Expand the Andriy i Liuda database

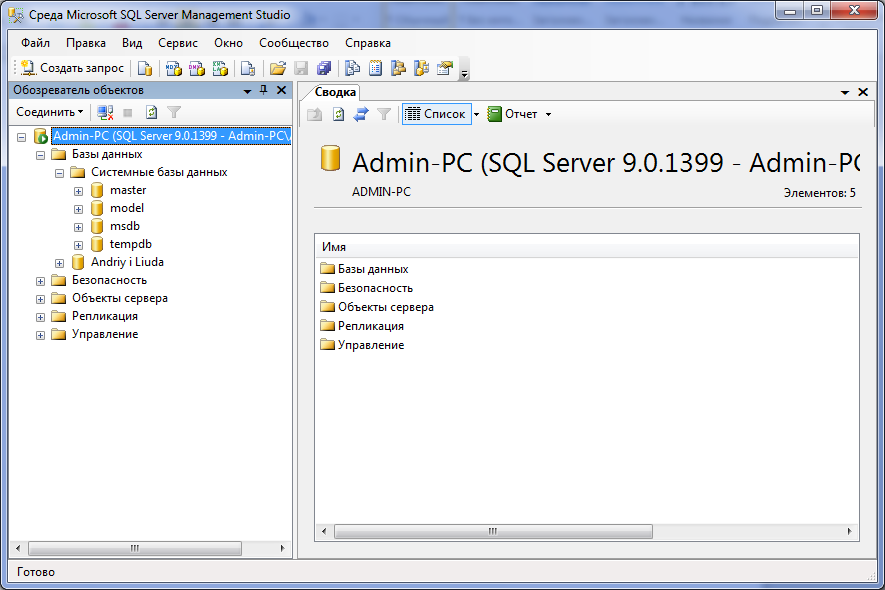click(59, 264)
